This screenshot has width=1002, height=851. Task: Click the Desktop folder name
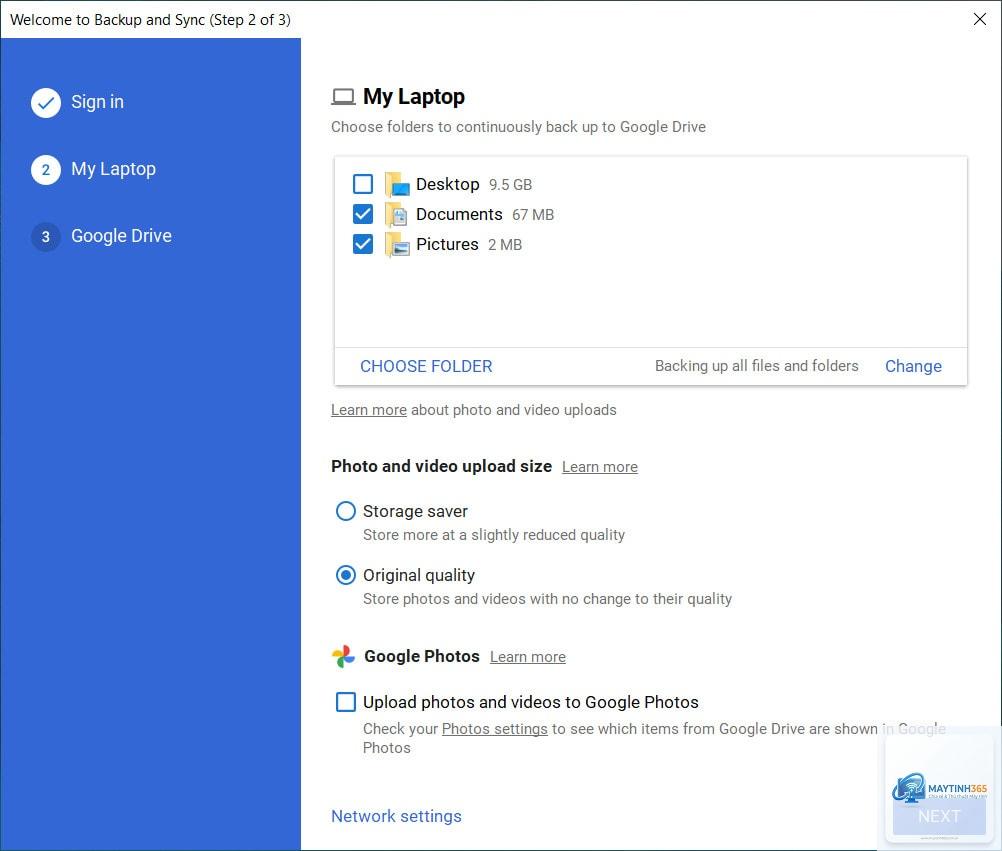click(447, 184)
